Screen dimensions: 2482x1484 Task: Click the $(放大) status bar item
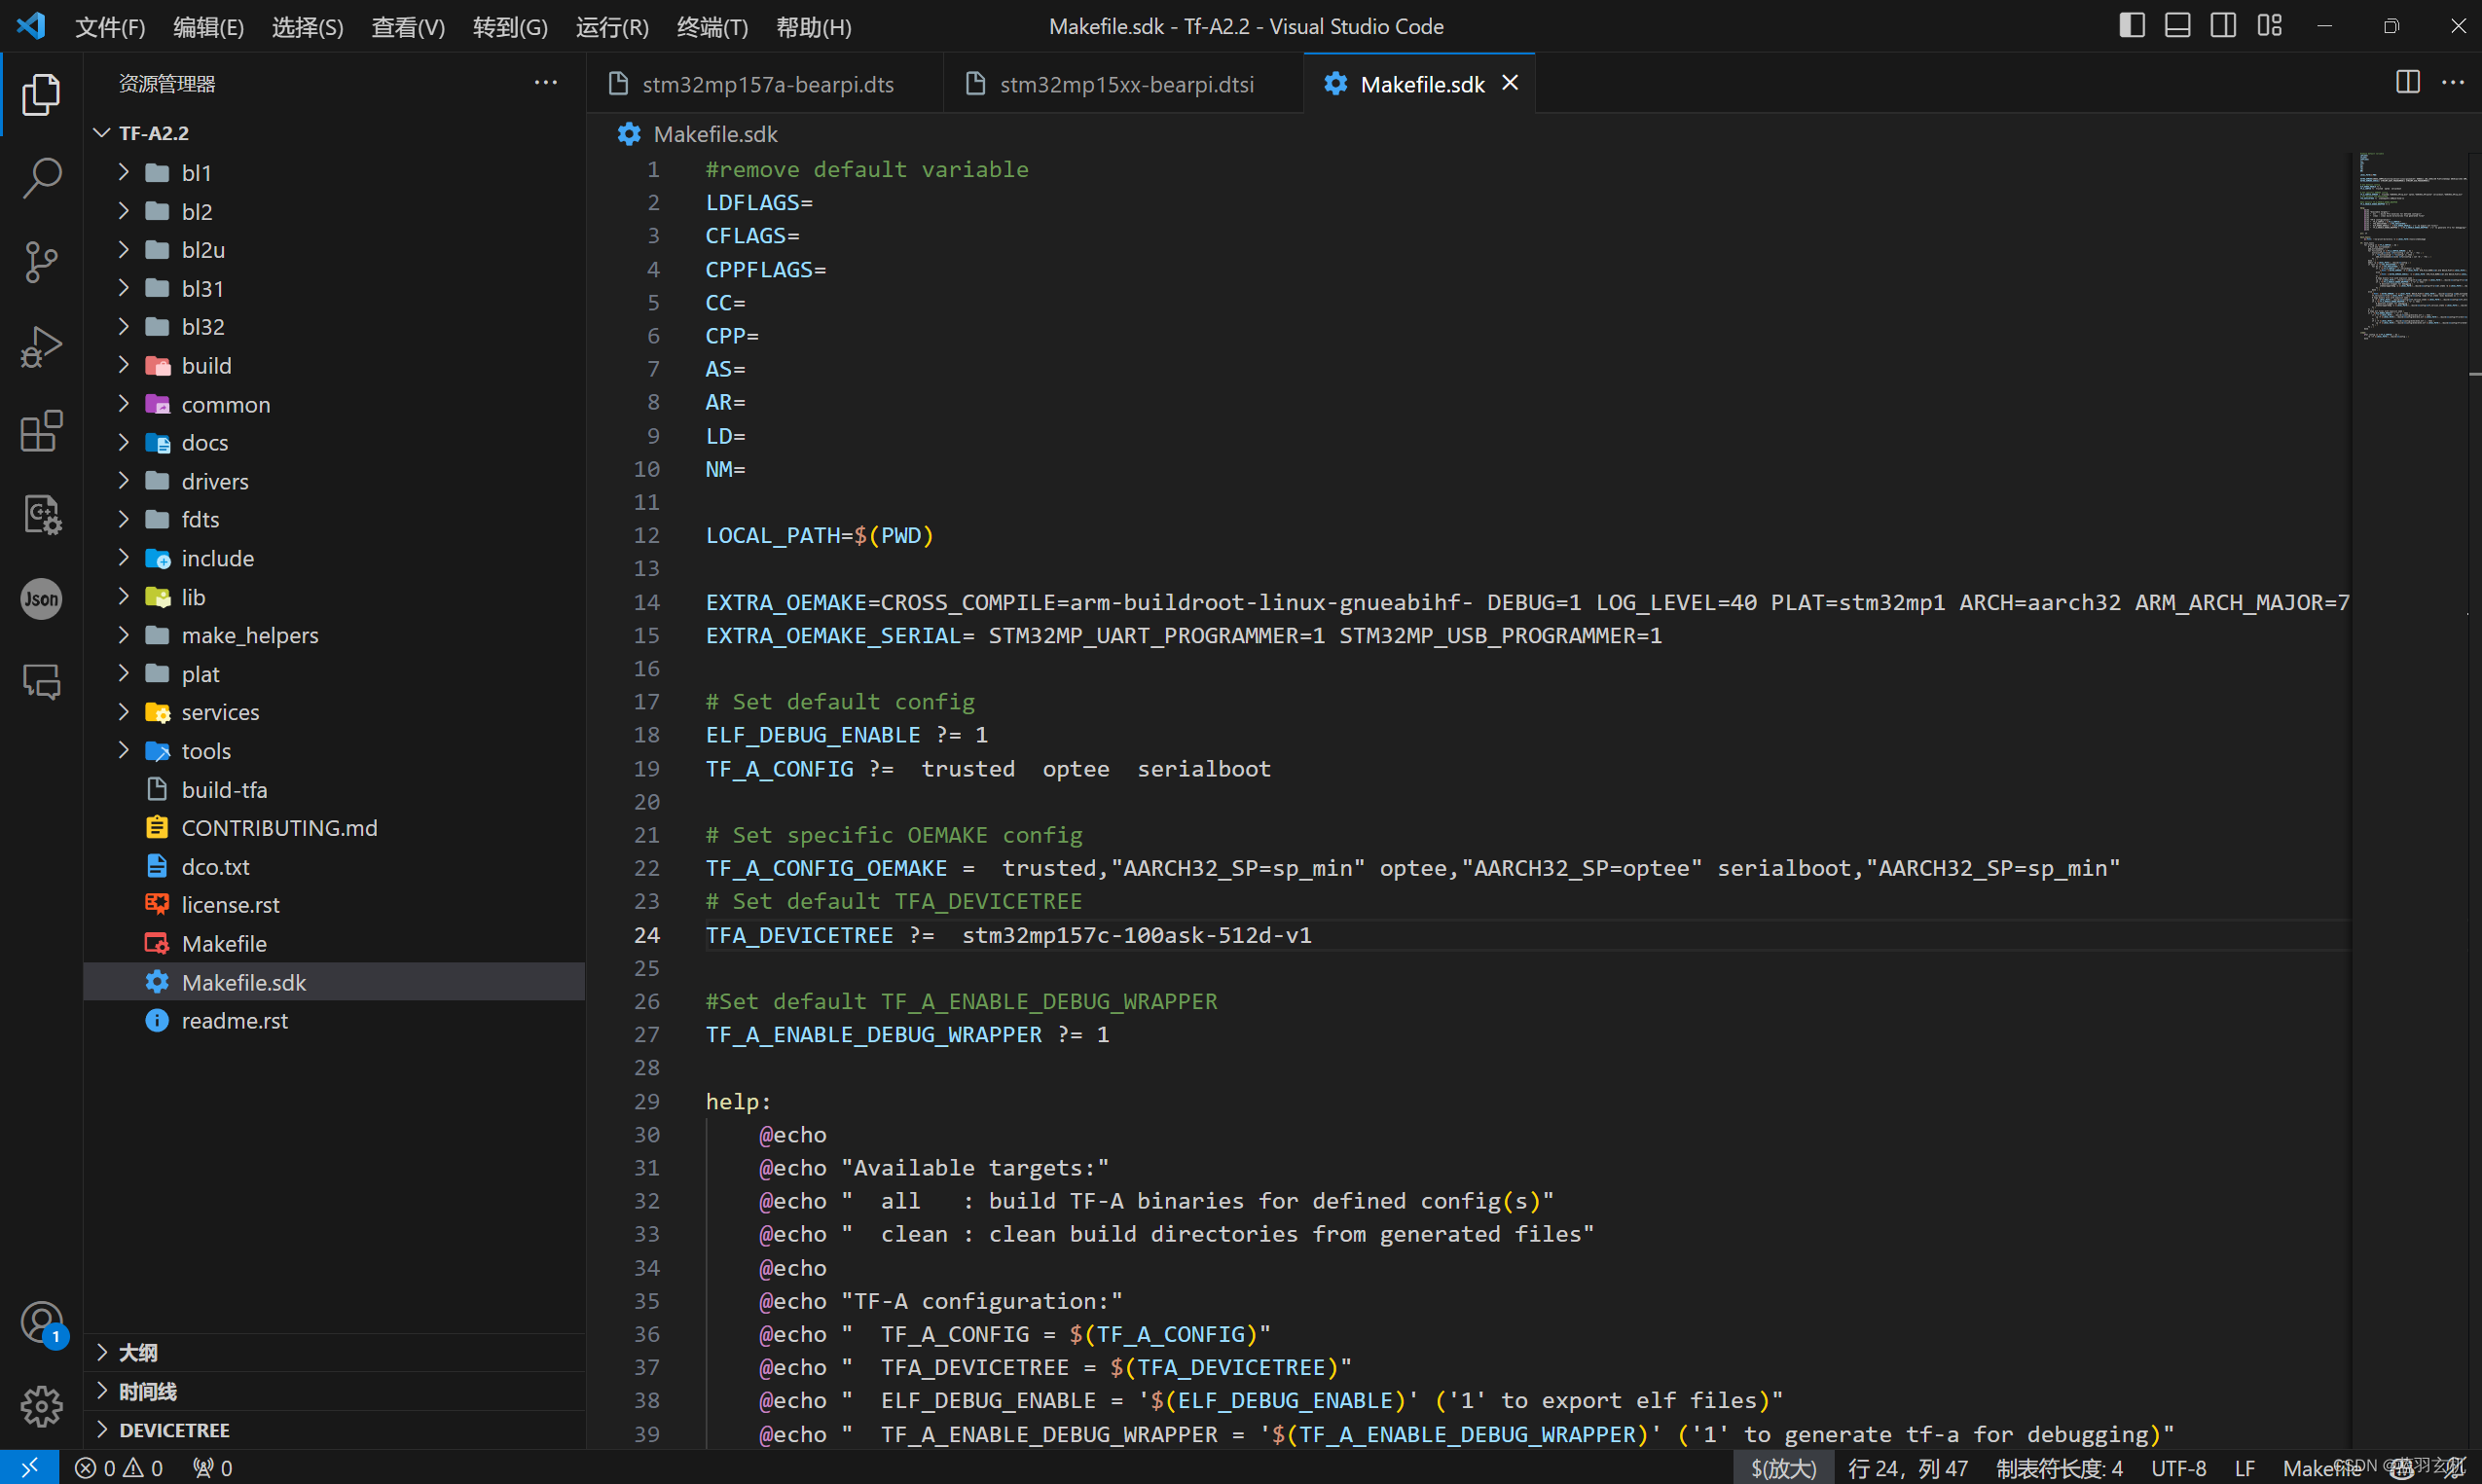tap(1783, 1467)
